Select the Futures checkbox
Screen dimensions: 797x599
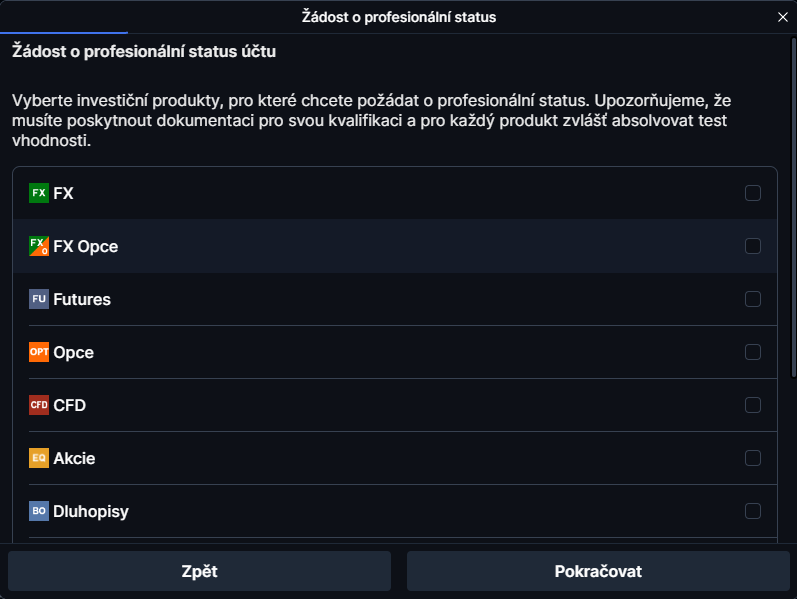(753, 299)
